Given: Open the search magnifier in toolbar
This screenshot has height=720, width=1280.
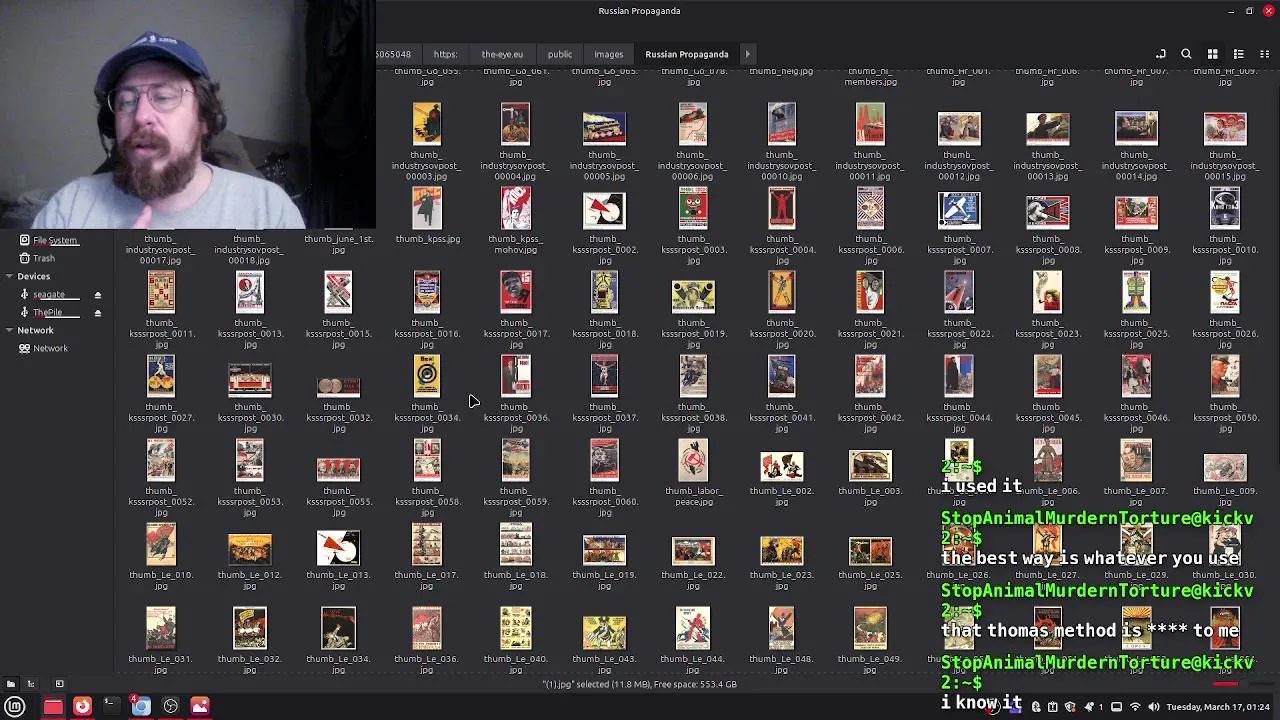Looking at the screenshot, I should 1186,54.
